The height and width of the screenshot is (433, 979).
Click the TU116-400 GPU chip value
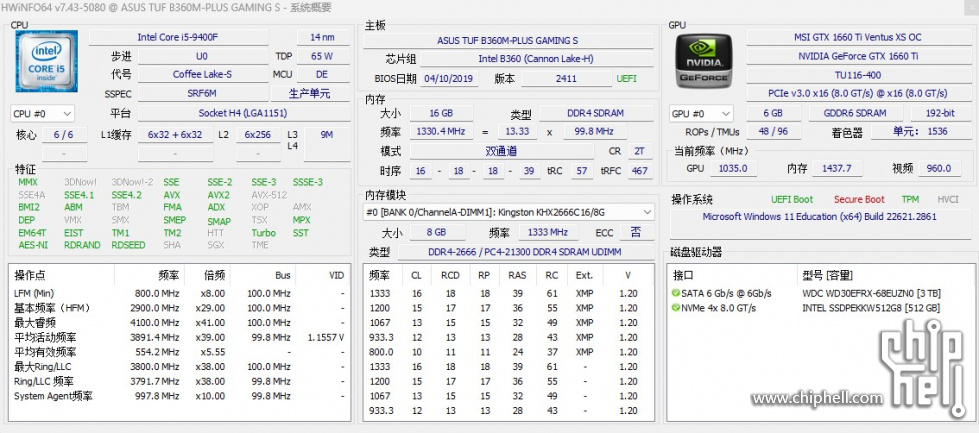coord(857,74)
